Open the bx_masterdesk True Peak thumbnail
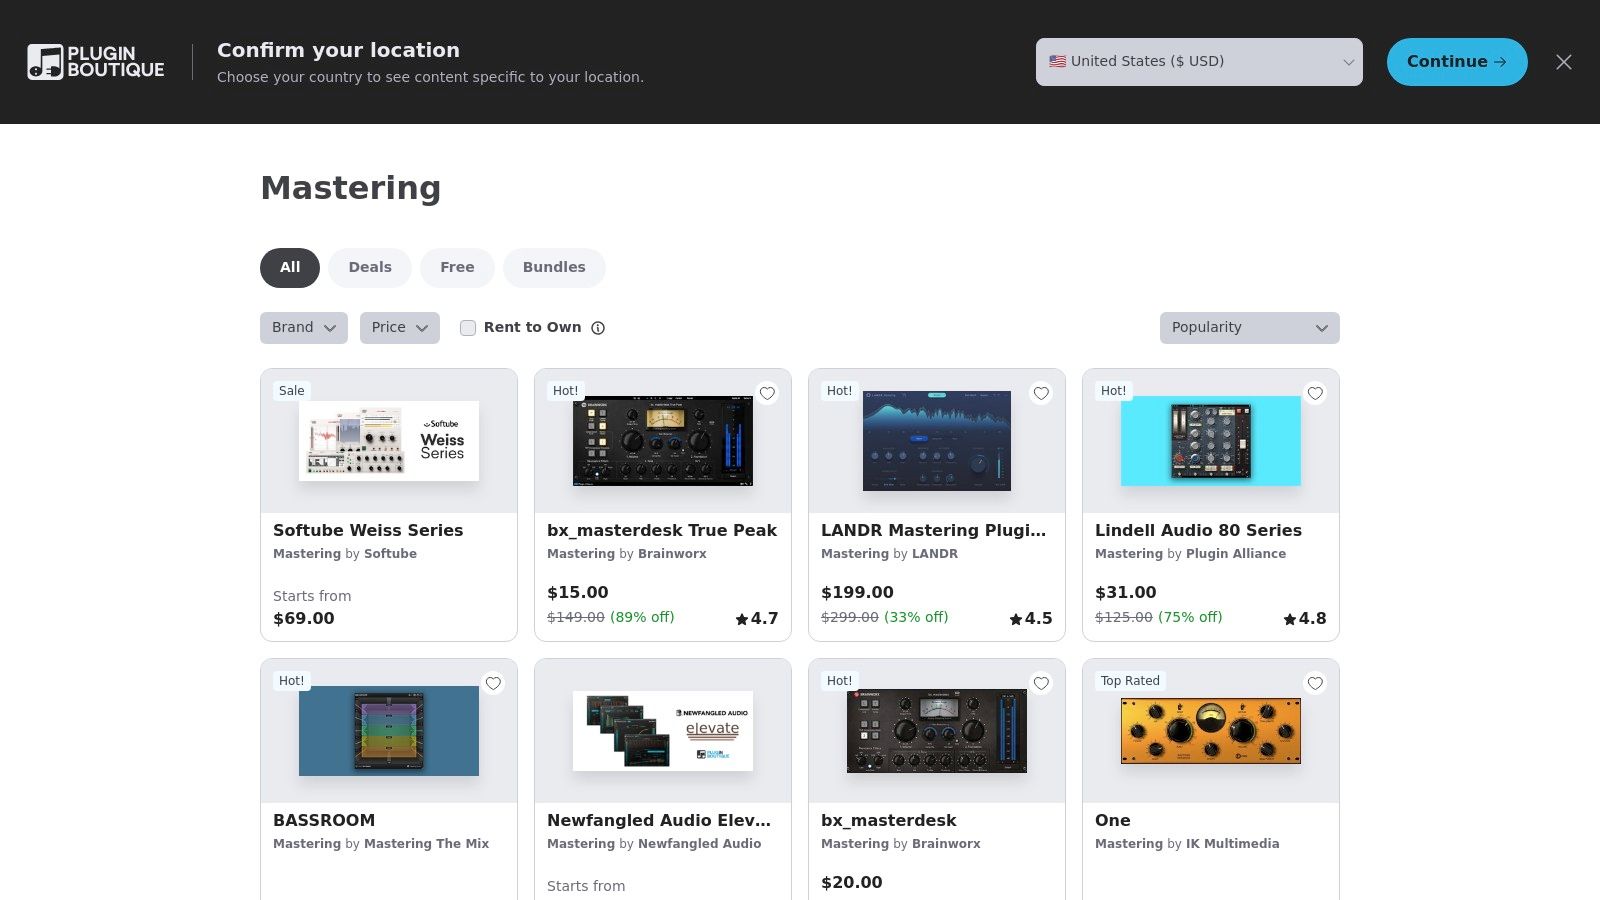 (663, 441)
